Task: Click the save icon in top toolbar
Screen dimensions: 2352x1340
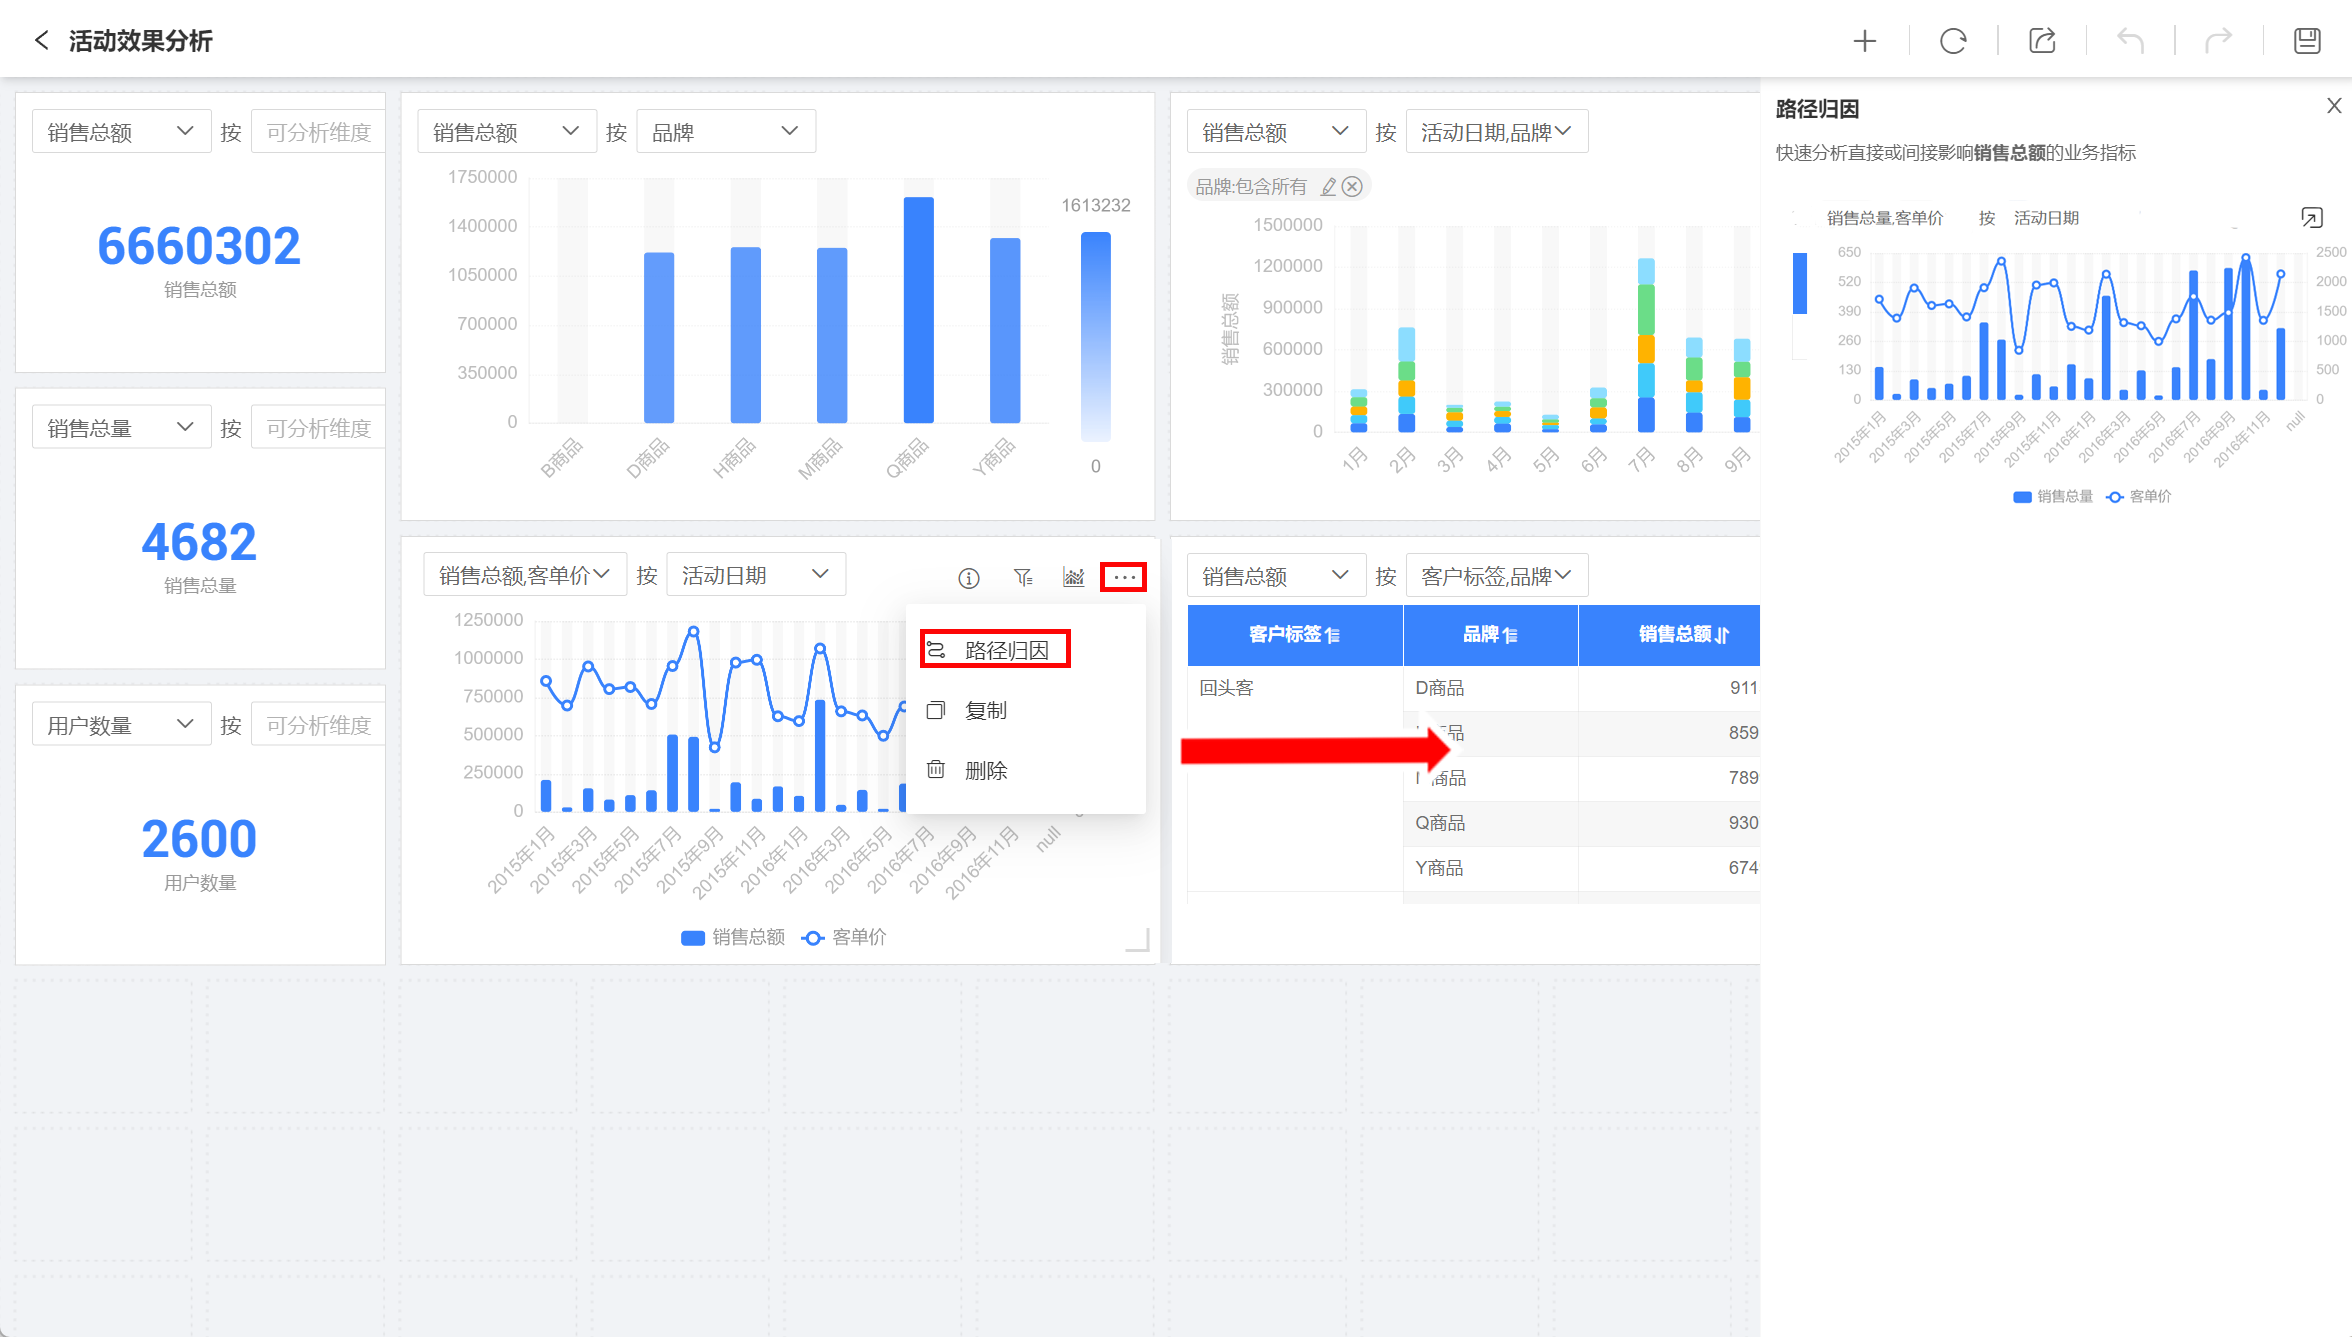Action: coord(2307,41)
